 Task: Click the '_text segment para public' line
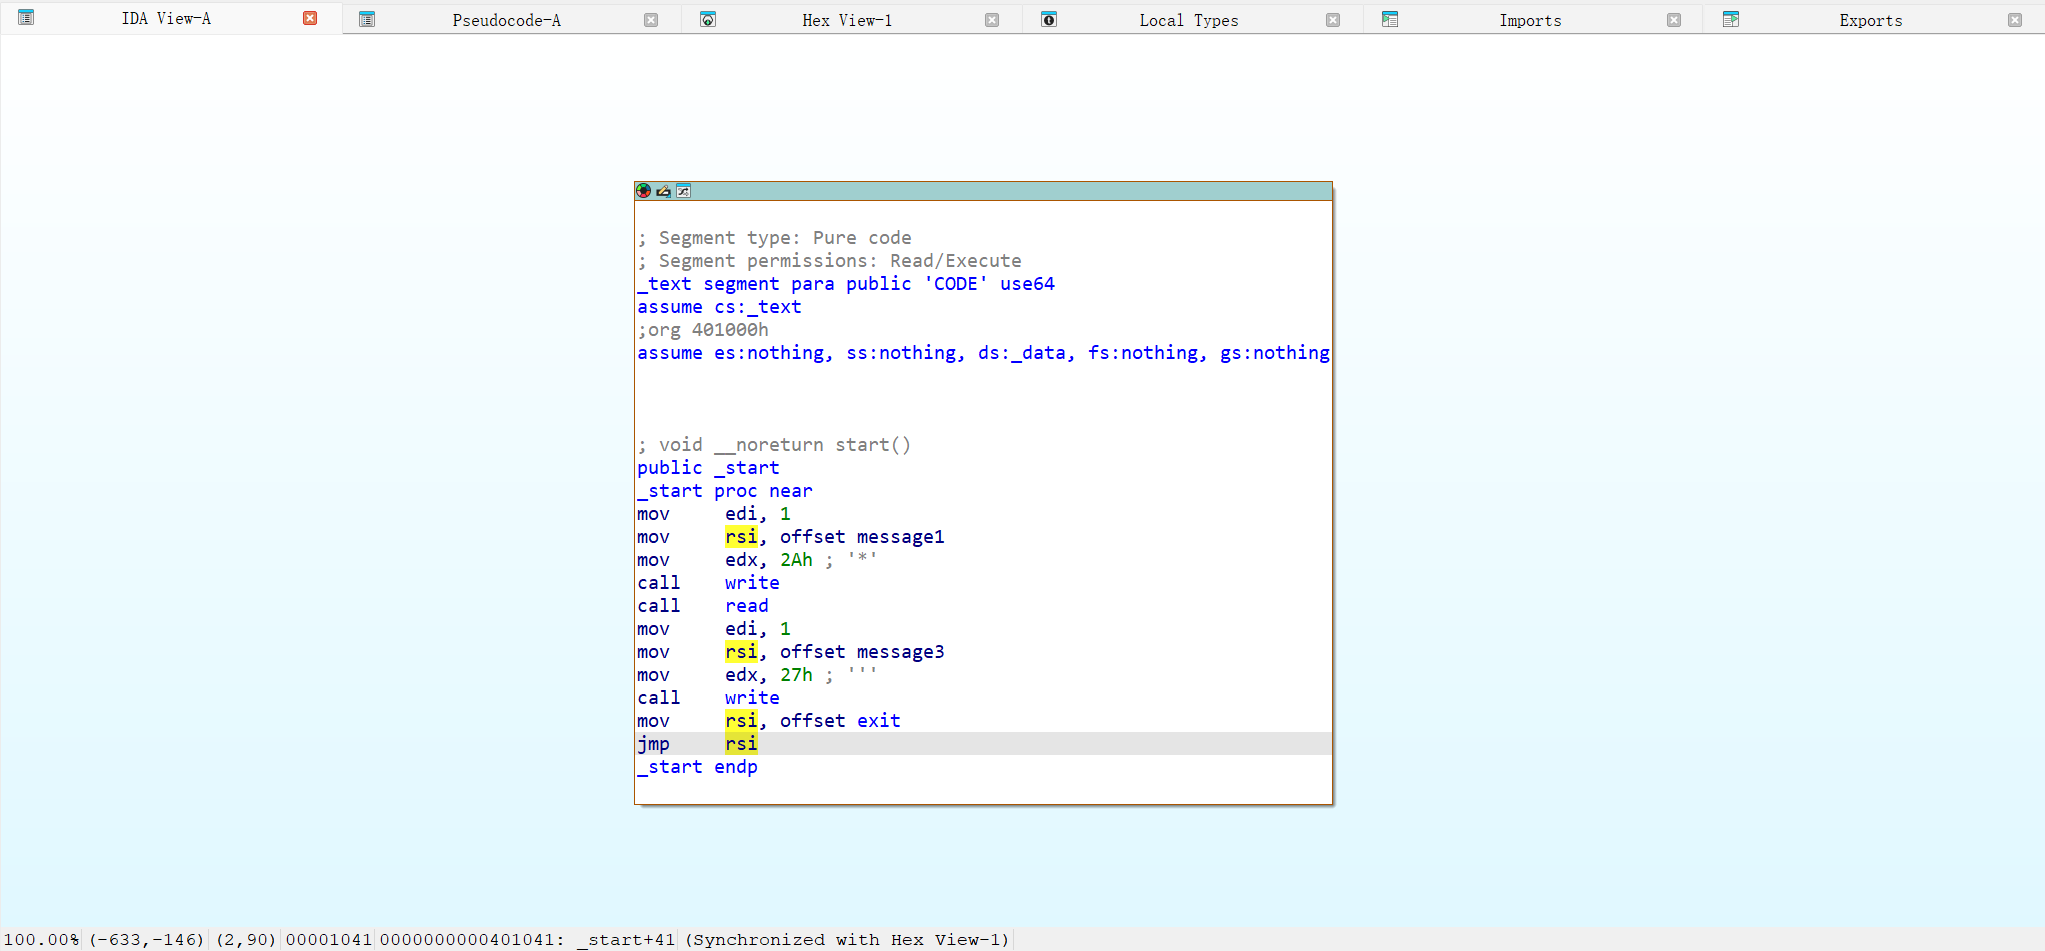point(846,284)
